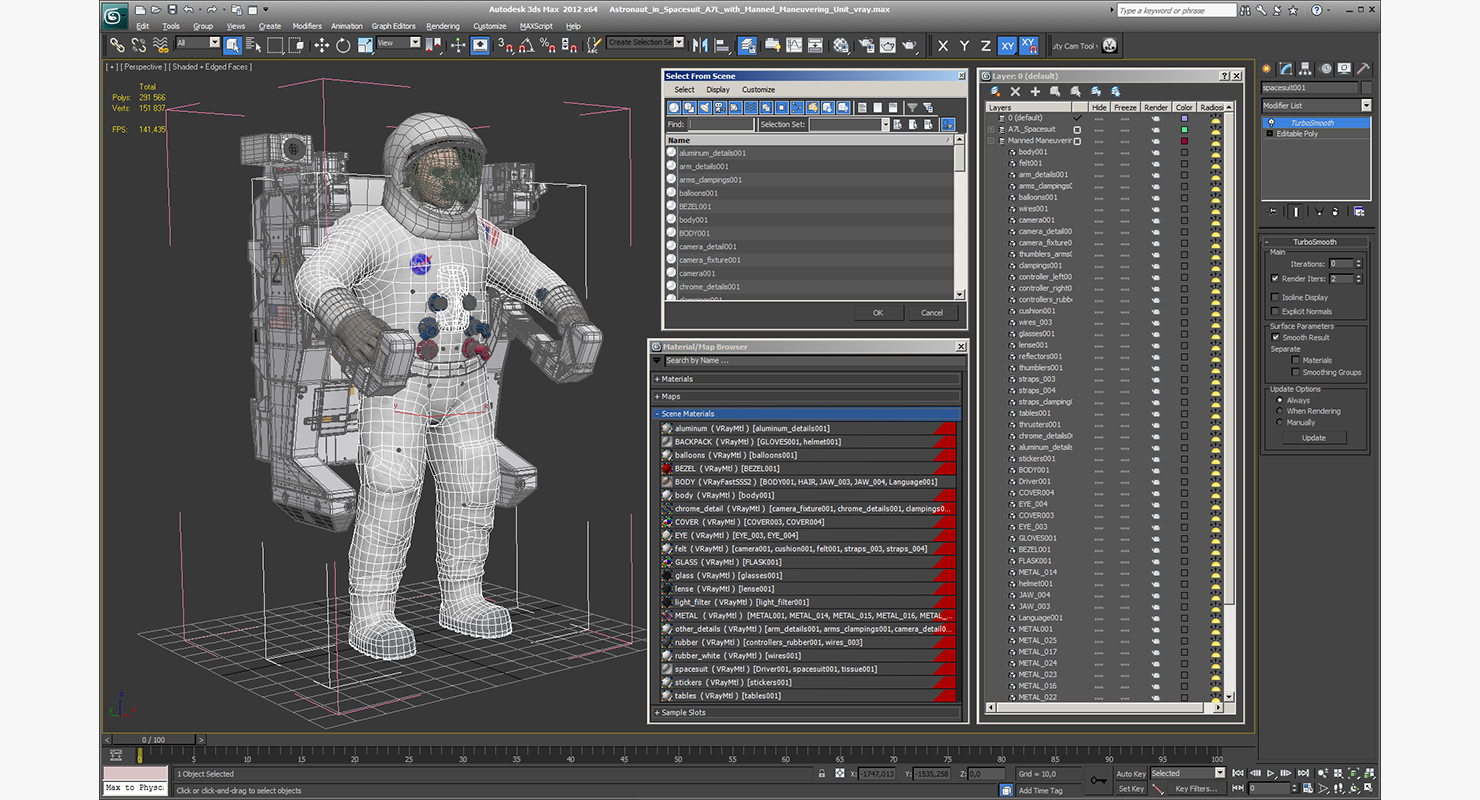
Task: Toggle the Render Iters checkbox
Action: [x=1275, y=278]
